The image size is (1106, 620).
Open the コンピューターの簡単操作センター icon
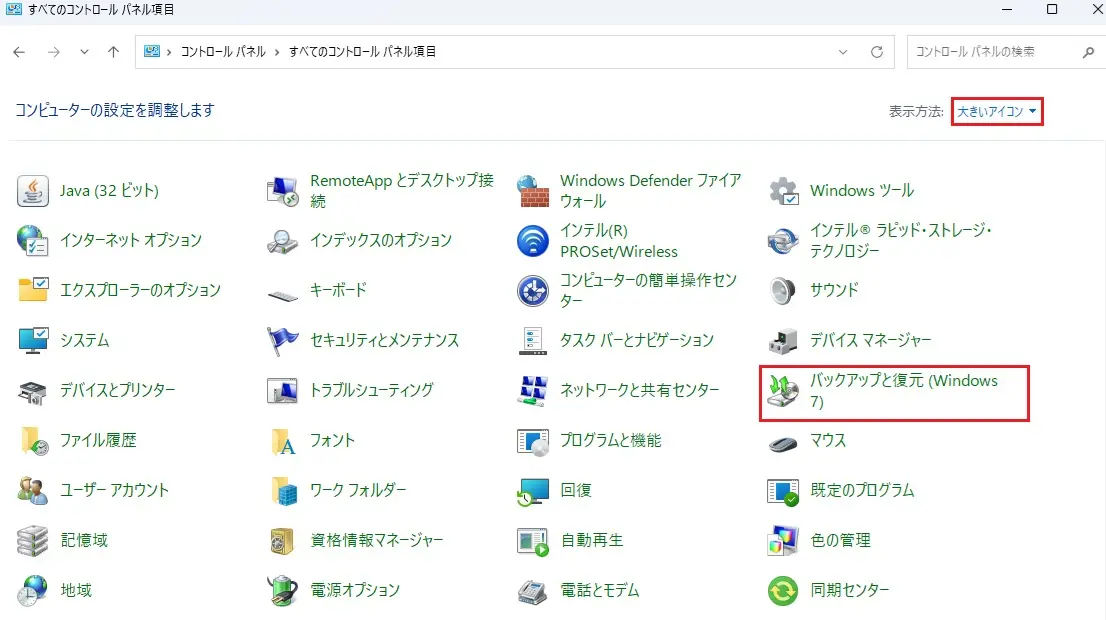click(x=533, y=291)
